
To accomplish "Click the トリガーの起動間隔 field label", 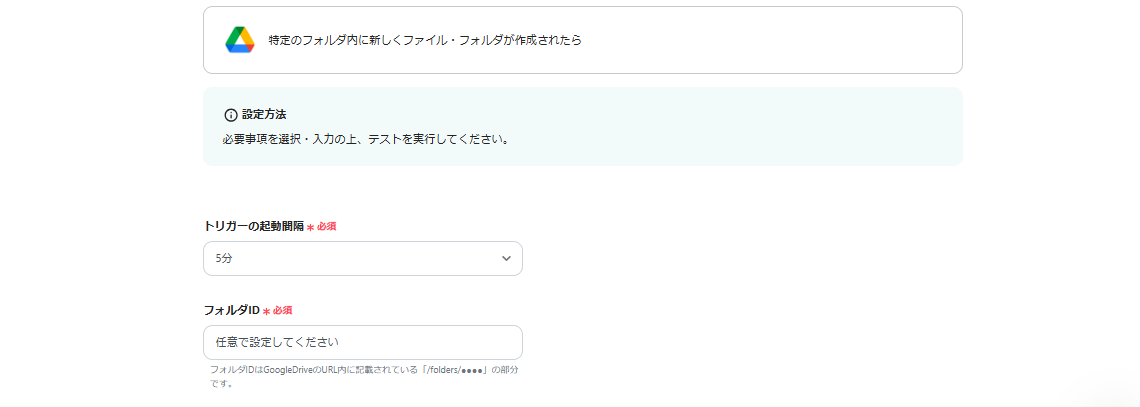I will click(x=253, y=226).
